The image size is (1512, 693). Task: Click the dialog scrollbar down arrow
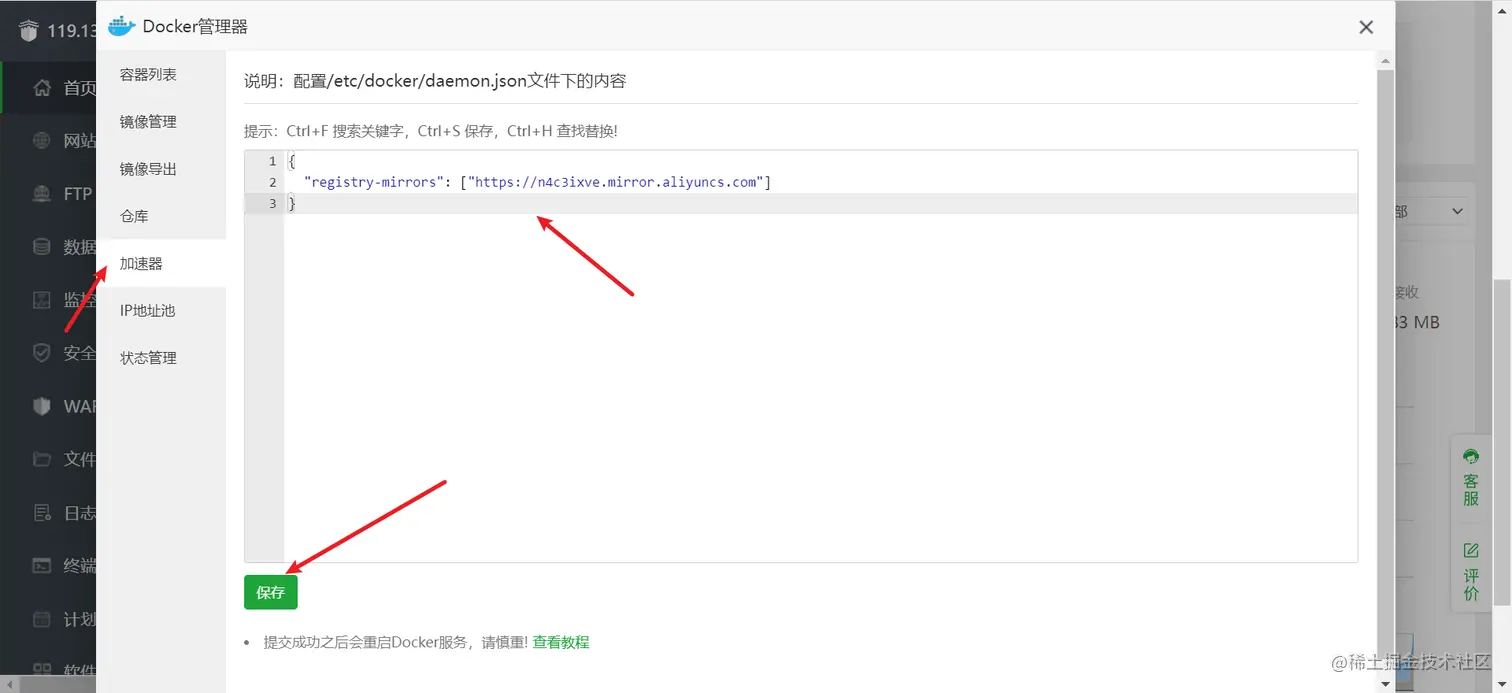click(x=1385, y=684)
